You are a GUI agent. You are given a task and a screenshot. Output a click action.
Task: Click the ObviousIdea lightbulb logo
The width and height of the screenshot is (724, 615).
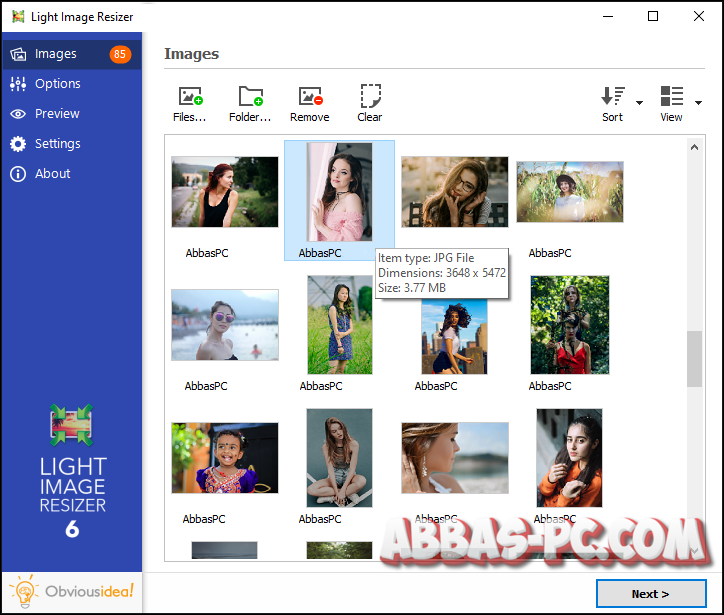[x=25, y=592]
